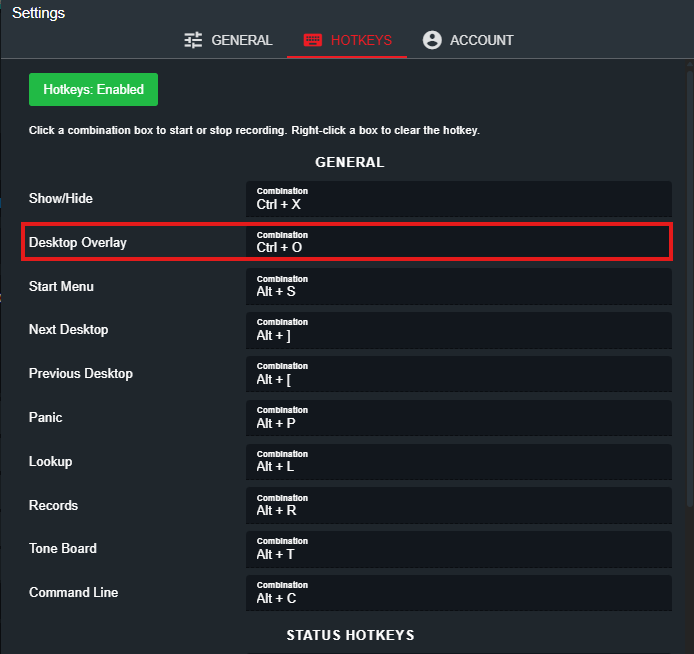Click the Hotkeys keyboard icon

(x=313, y=40)
